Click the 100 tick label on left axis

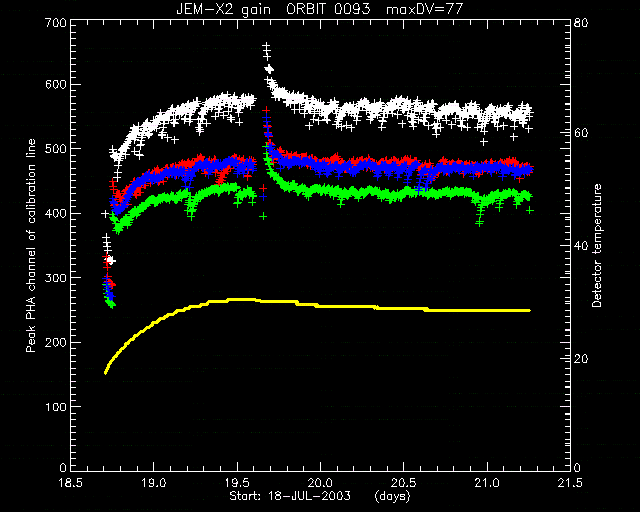coord(56,407)
